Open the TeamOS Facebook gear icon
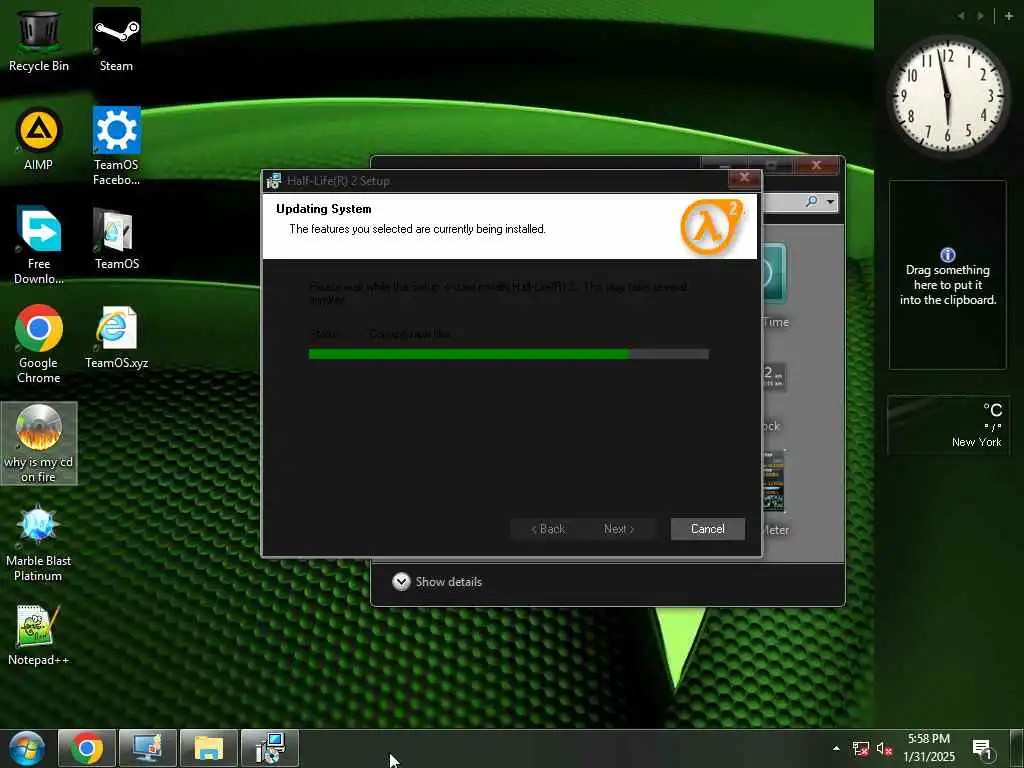This screenshot has width=1024, height=768. pyautogui.click(x=116, y=145)
